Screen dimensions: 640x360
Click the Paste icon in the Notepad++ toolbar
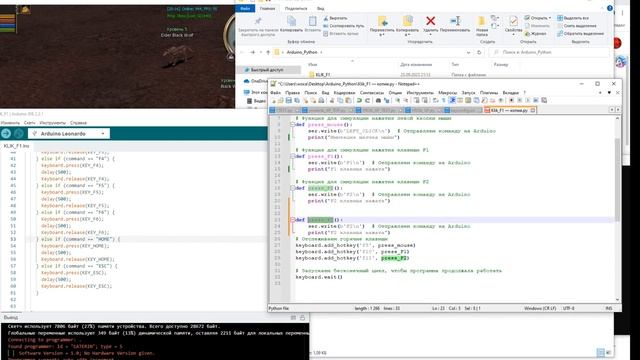348,100
